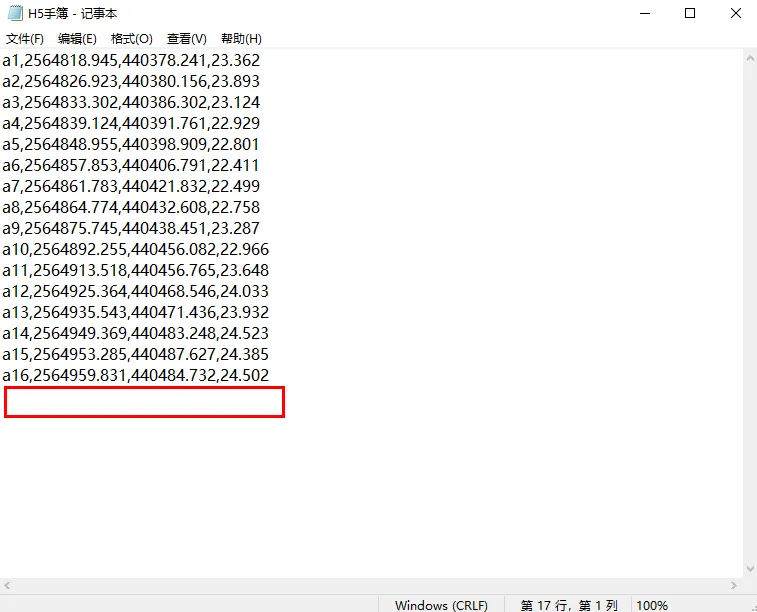Click the line starting with a5,2564848.955
Viewport: 757px width, 612px height.
tap(131, 144)
